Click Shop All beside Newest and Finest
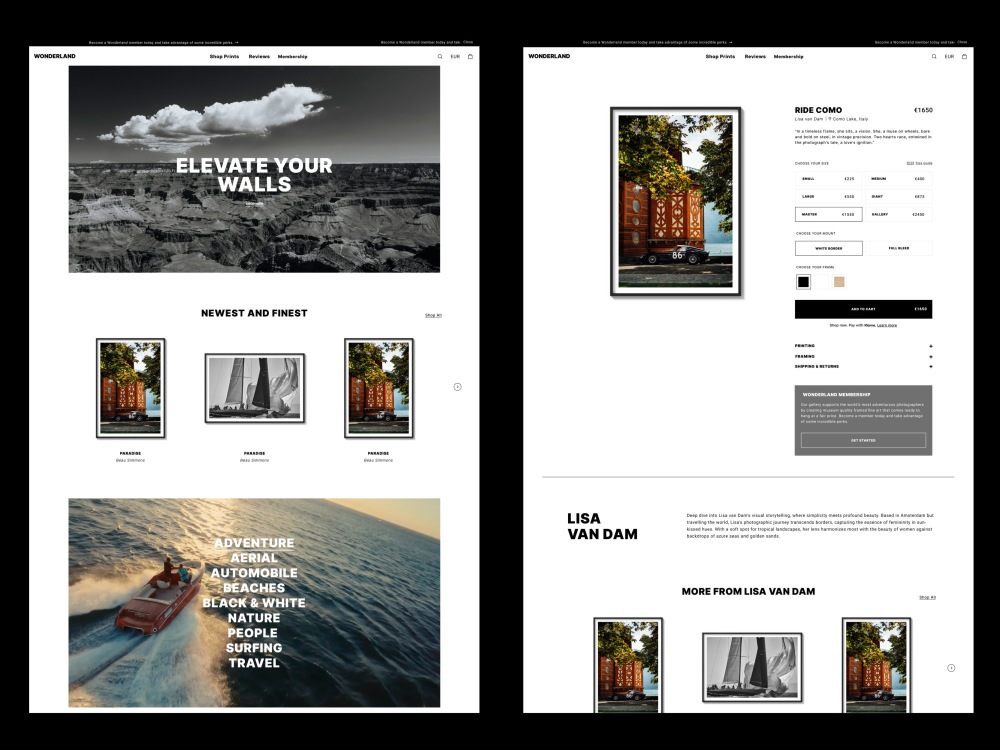The width and height of the screenshot is (1000, 750). pyautogui.click(x=433, y=315)
